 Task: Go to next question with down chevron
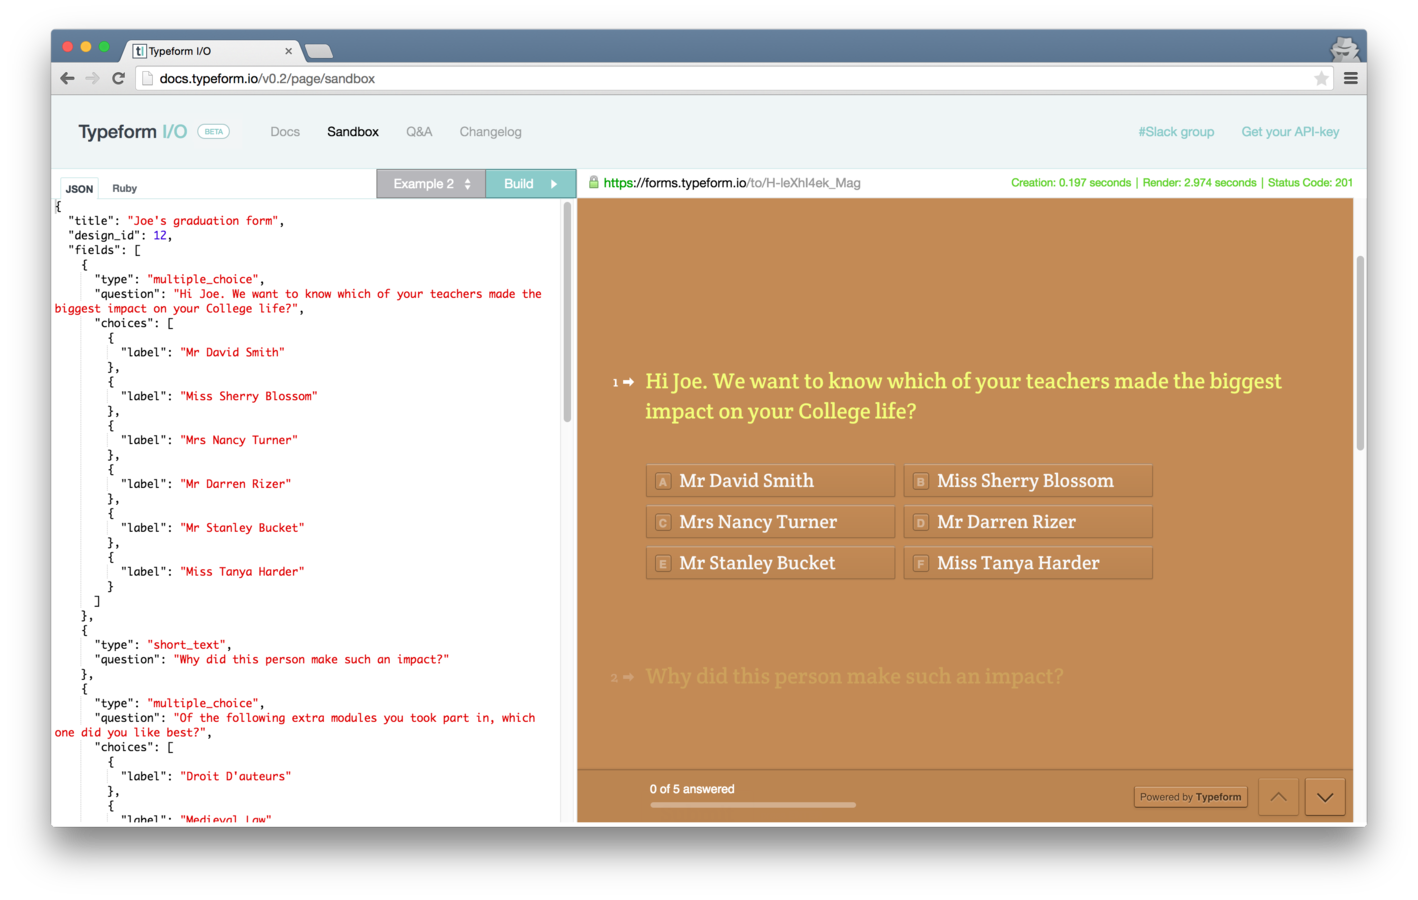click(1325, 797)
